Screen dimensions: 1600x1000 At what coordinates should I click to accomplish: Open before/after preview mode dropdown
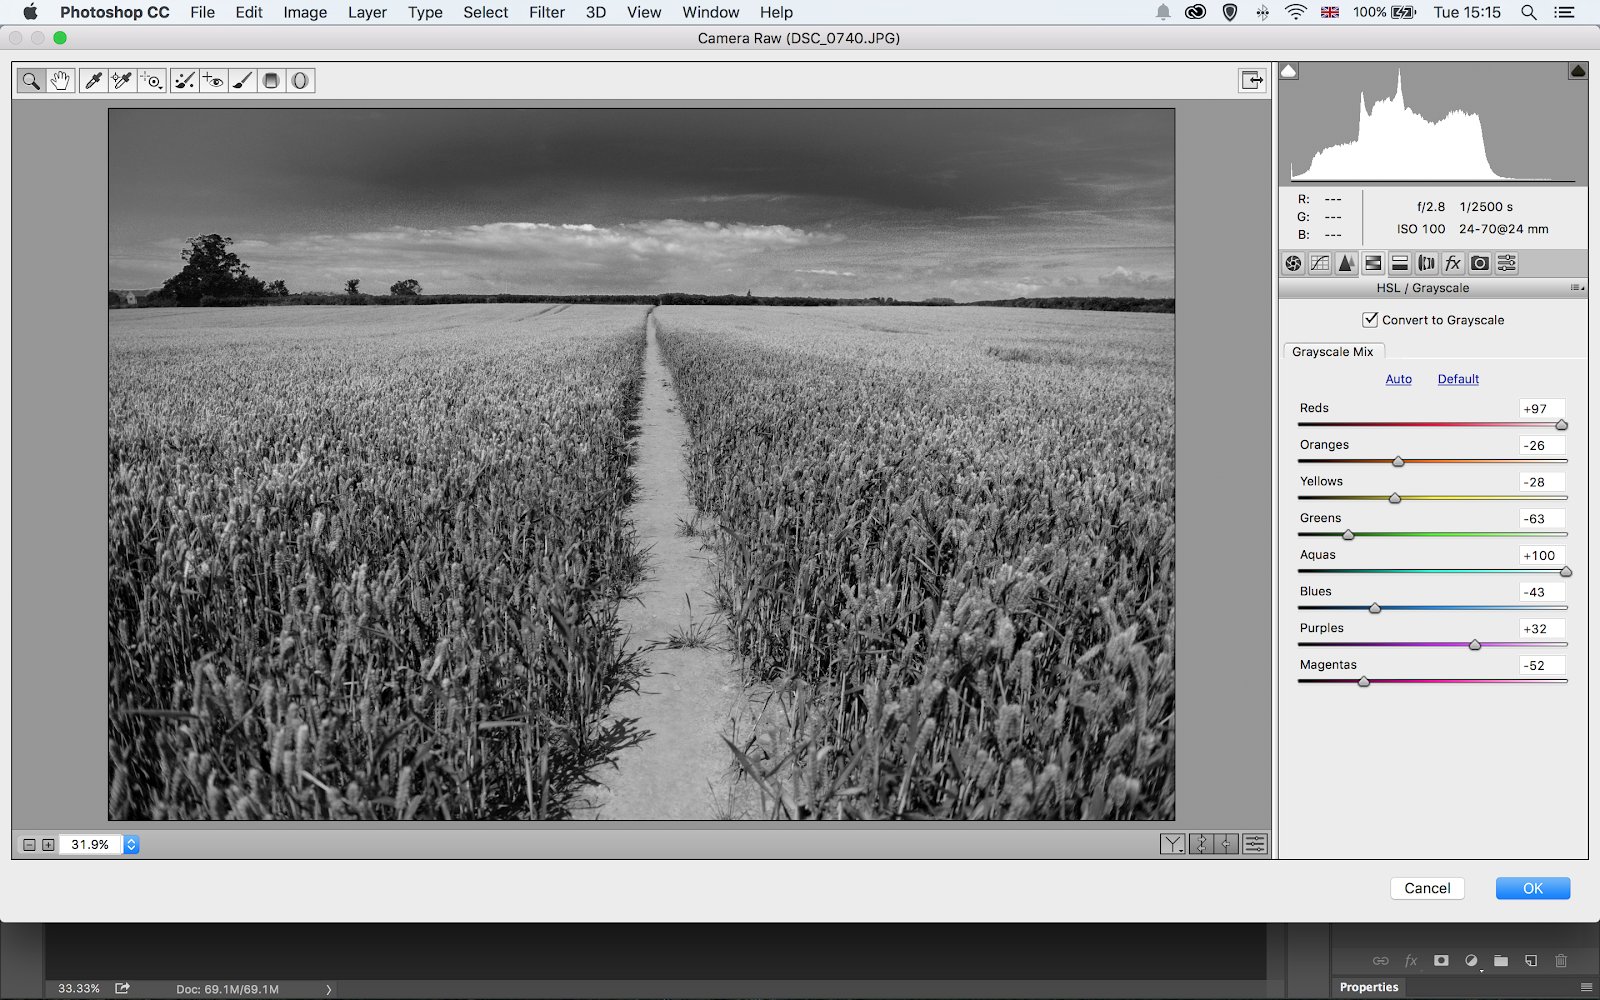tap(1173, 845)
